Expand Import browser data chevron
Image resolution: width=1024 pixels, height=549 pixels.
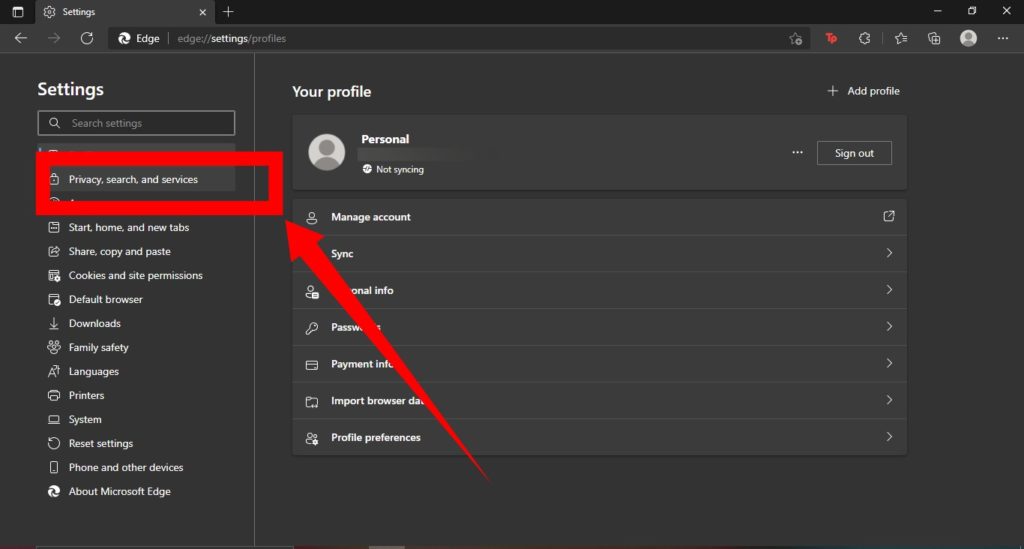tap(889, 400)
